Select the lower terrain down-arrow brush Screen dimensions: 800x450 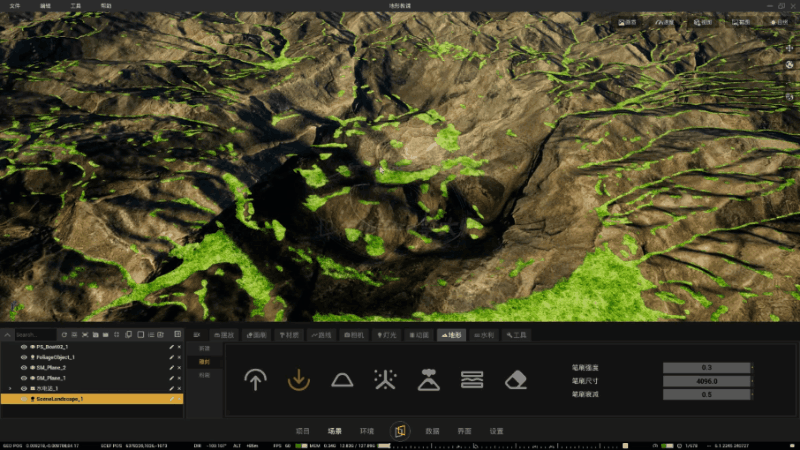(298, 380)
